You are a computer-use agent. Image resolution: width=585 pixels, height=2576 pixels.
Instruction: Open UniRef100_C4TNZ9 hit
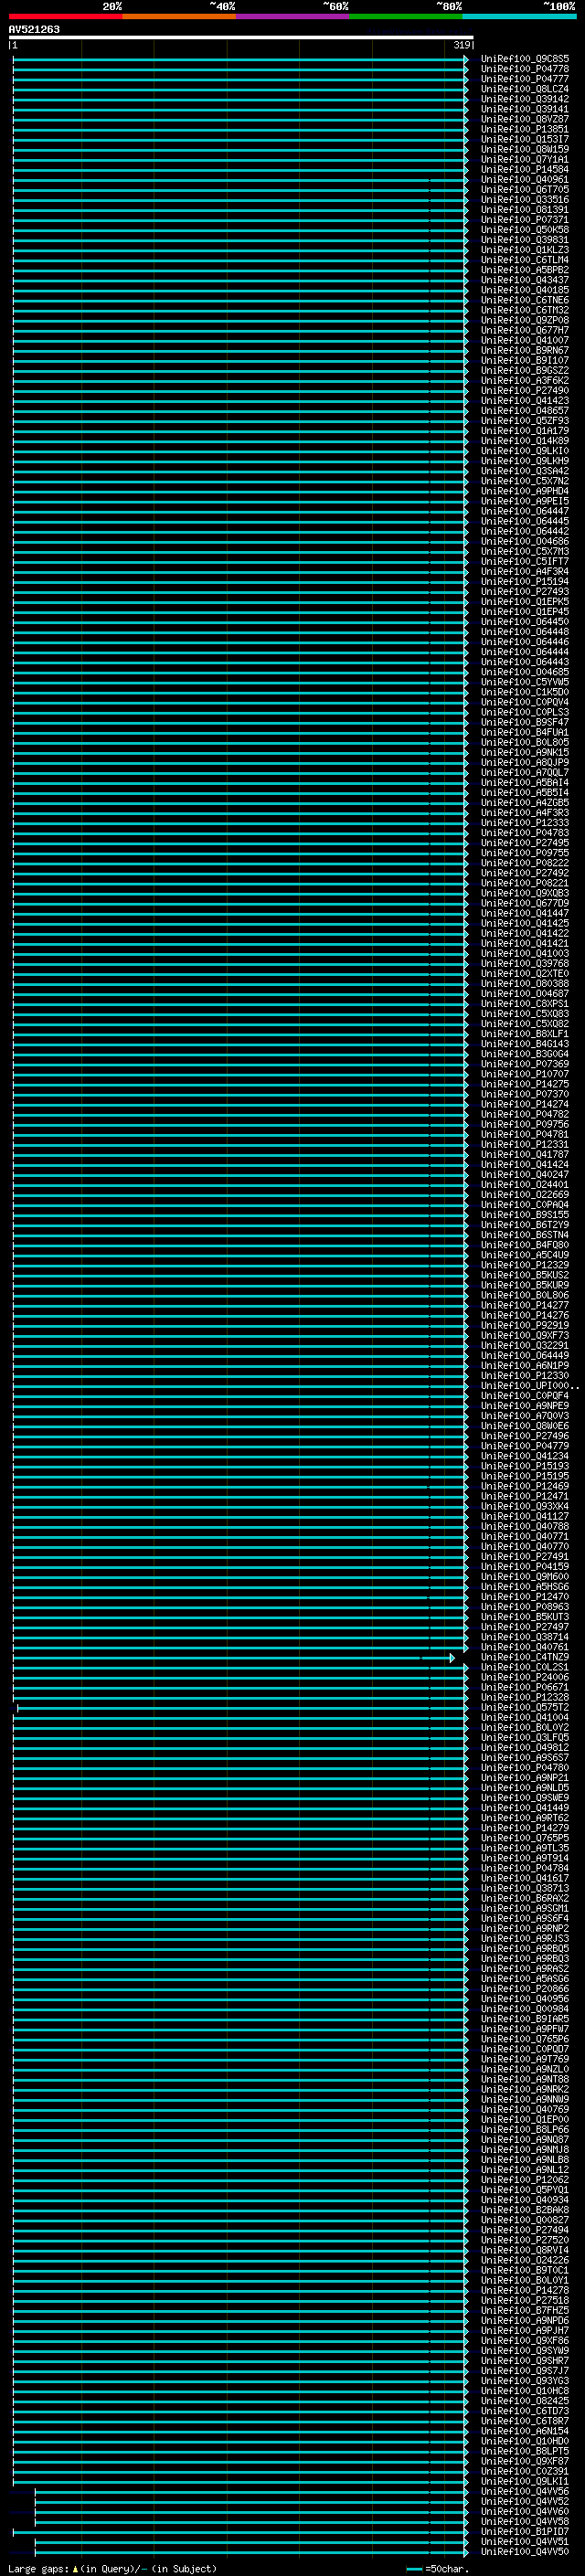pos(525,1657)
